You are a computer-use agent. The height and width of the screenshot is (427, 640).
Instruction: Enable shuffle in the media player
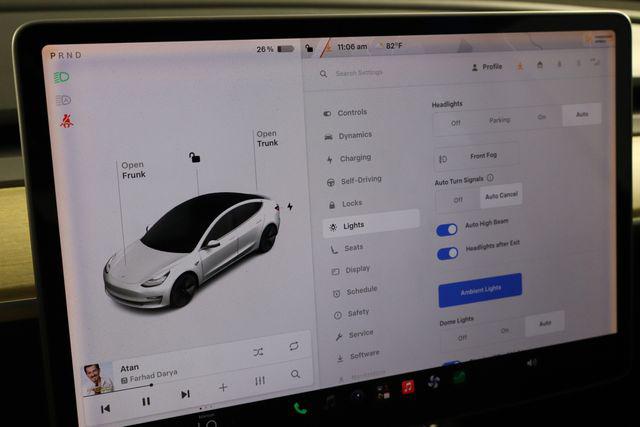click(258, 352)
